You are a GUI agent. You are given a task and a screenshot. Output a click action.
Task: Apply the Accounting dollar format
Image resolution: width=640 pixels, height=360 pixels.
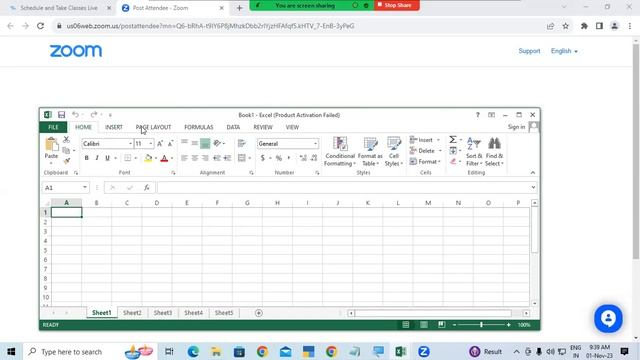[x=263, y=158]
